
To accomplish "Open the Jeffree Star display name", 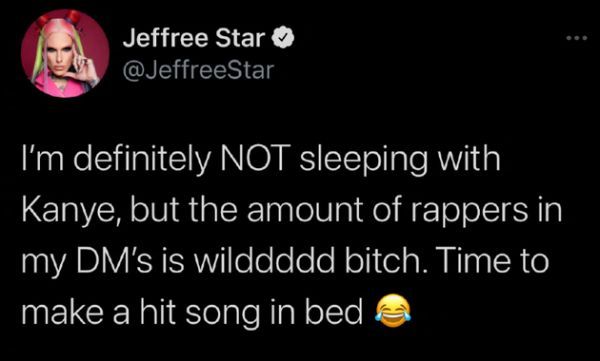I will click(x=194, y=38).
